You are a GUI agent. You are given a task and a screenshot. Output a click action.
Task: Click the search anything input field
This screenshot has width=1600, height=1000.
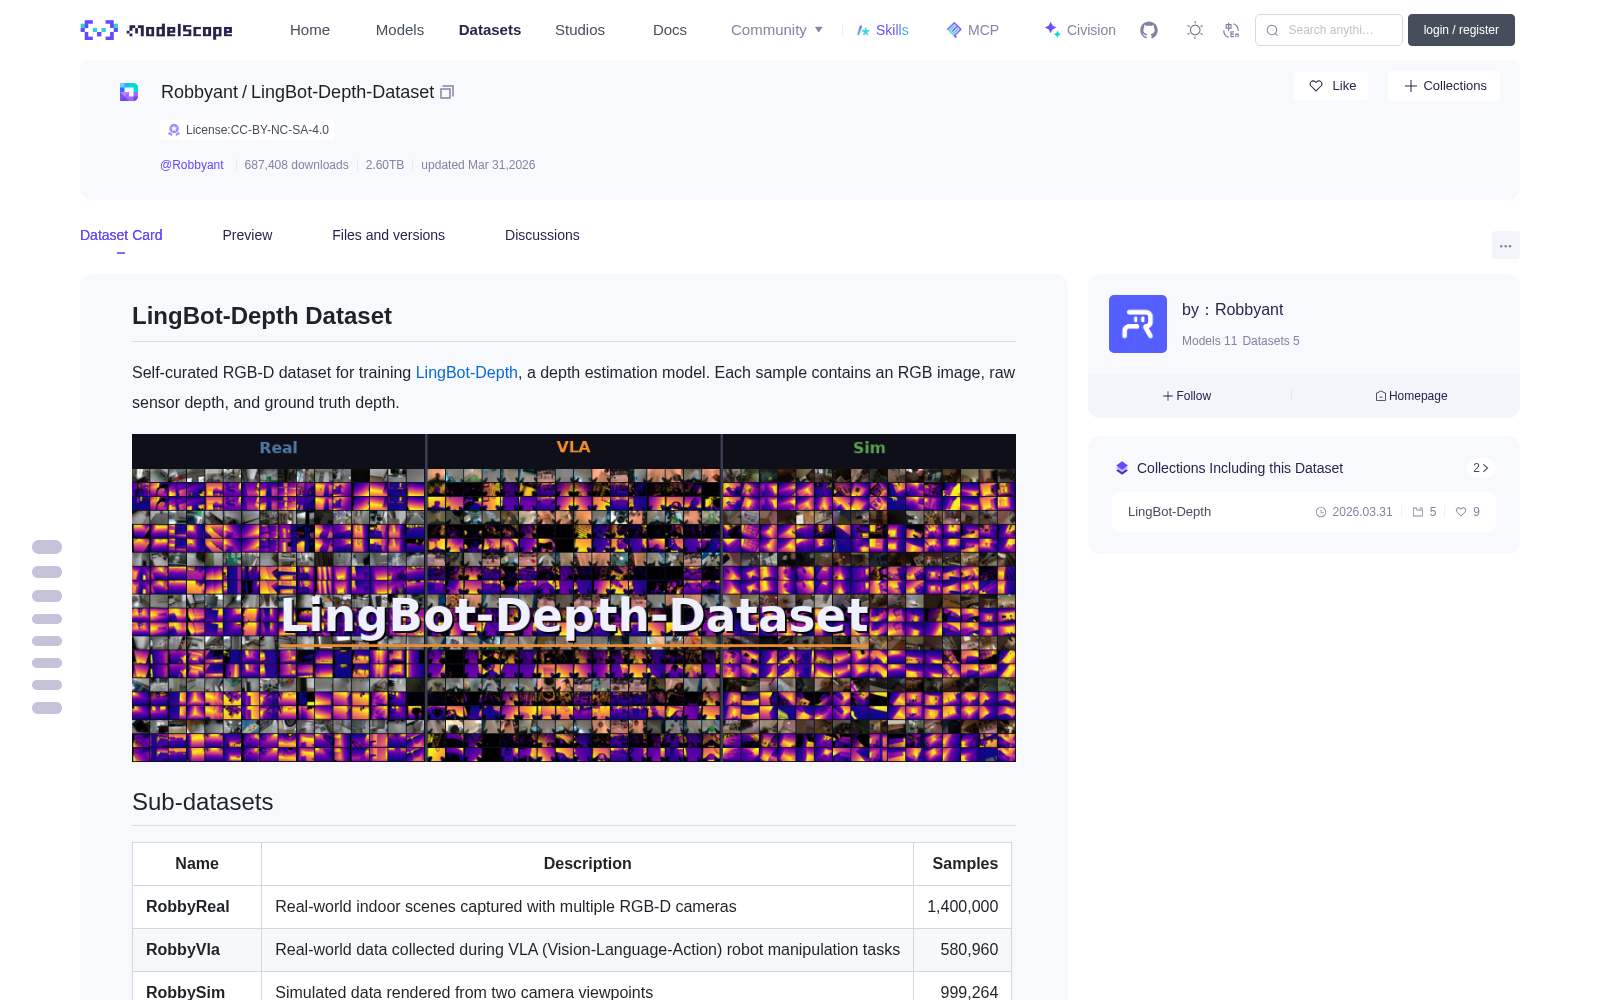click(1329, 30)
